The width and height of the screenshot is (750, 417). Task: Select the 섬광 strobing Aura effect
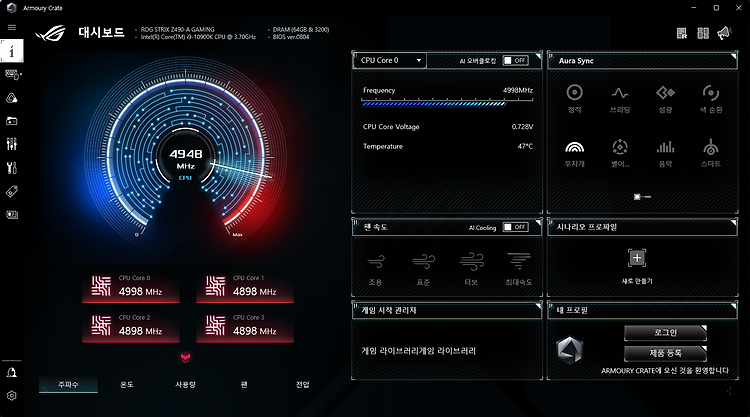click(x=665, y=99)
